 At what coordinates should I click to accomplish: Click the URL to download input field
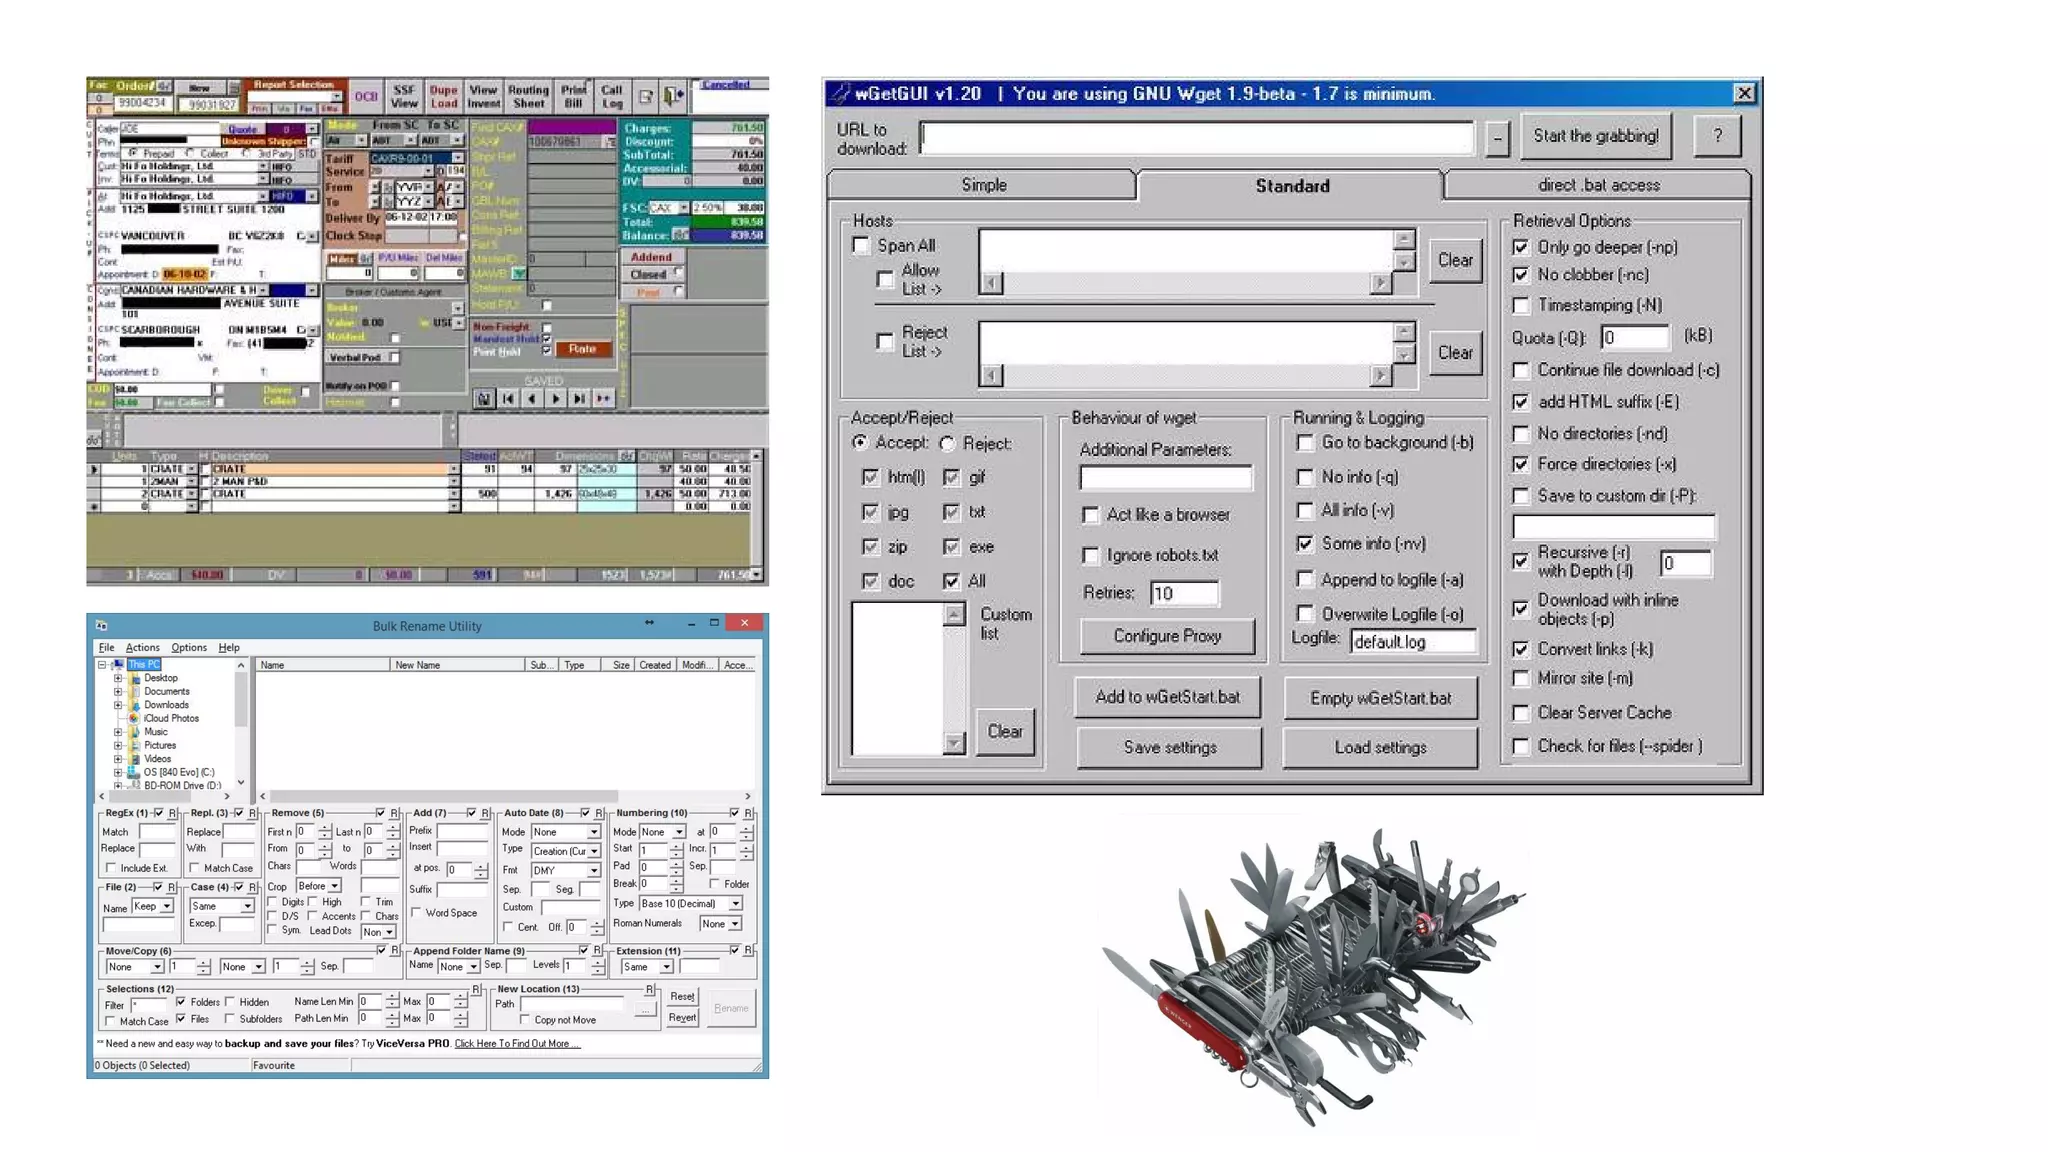[1196, 138]
